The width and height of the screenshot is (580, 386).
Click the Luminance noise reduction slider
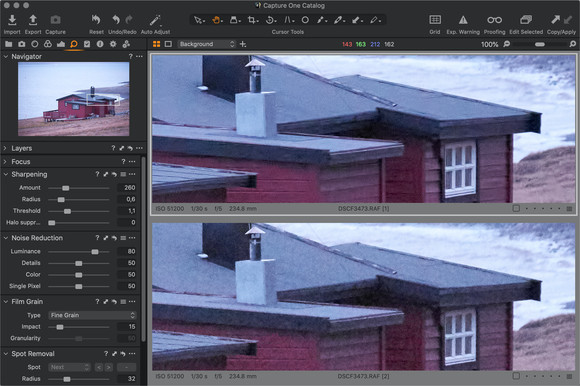(x=78, y=251)
